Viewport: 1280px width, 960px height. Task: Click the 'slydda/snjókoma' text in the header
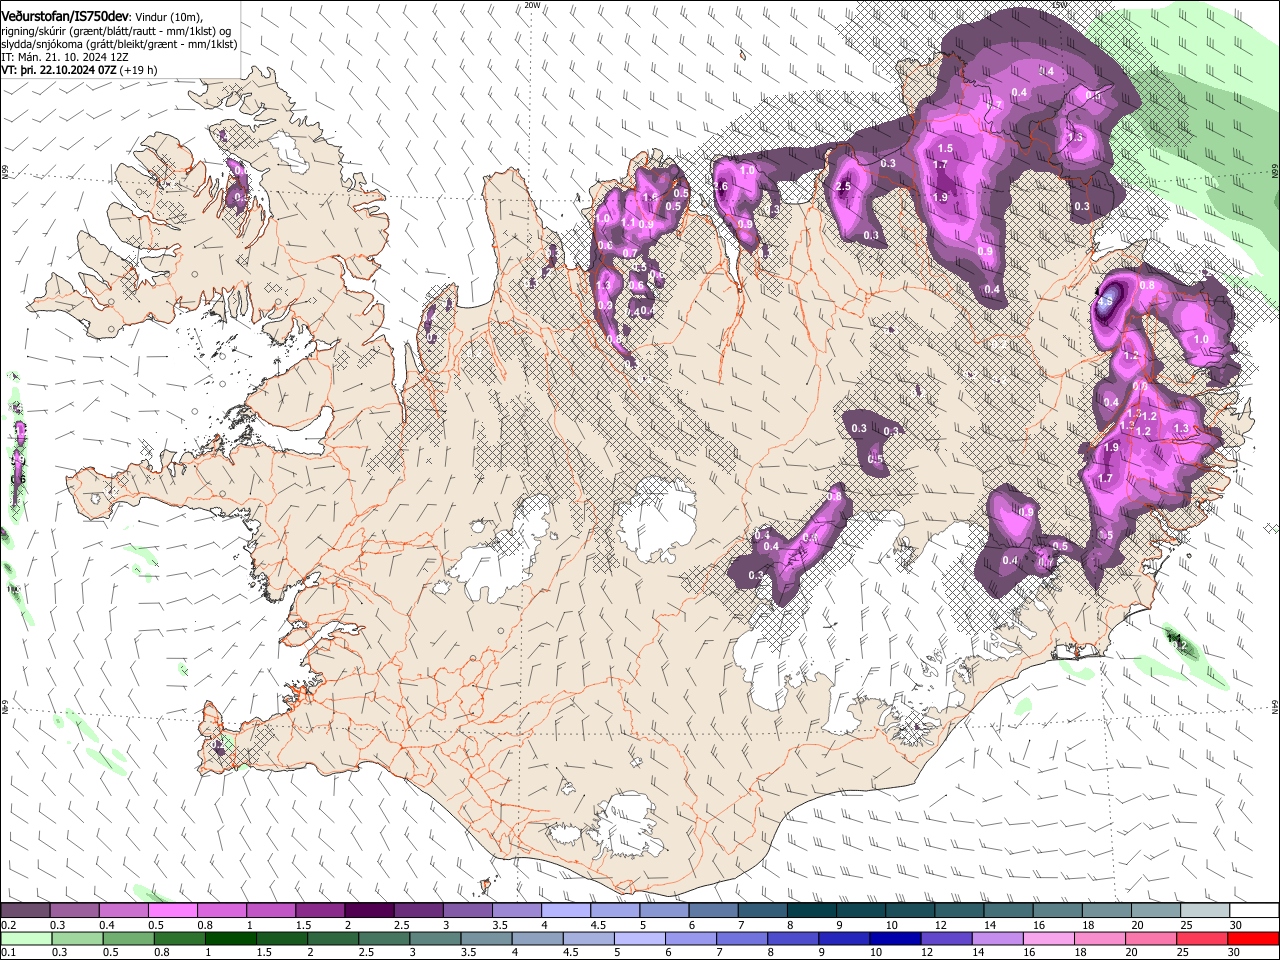42,44
